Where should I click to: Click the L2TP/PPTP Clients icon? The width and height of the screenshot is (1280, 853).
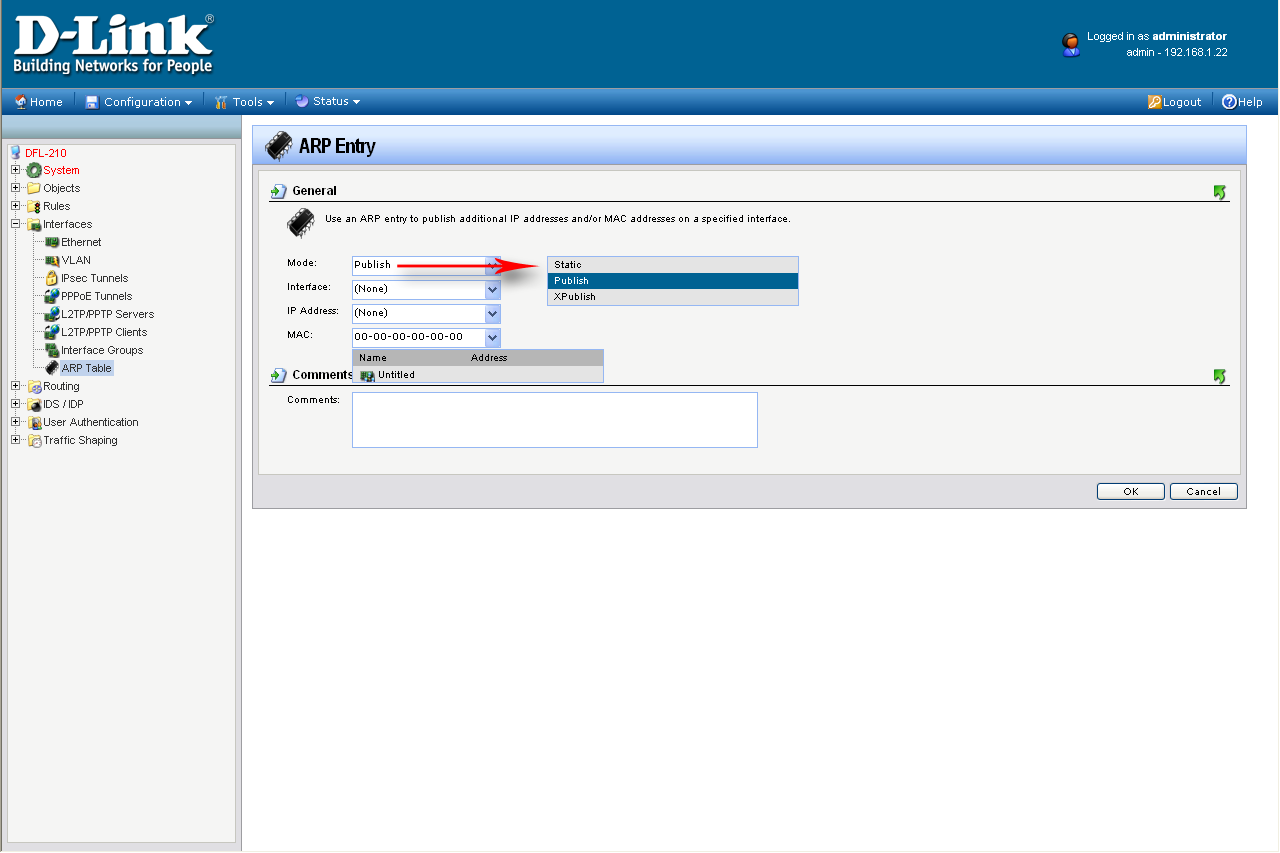point(52,332)
